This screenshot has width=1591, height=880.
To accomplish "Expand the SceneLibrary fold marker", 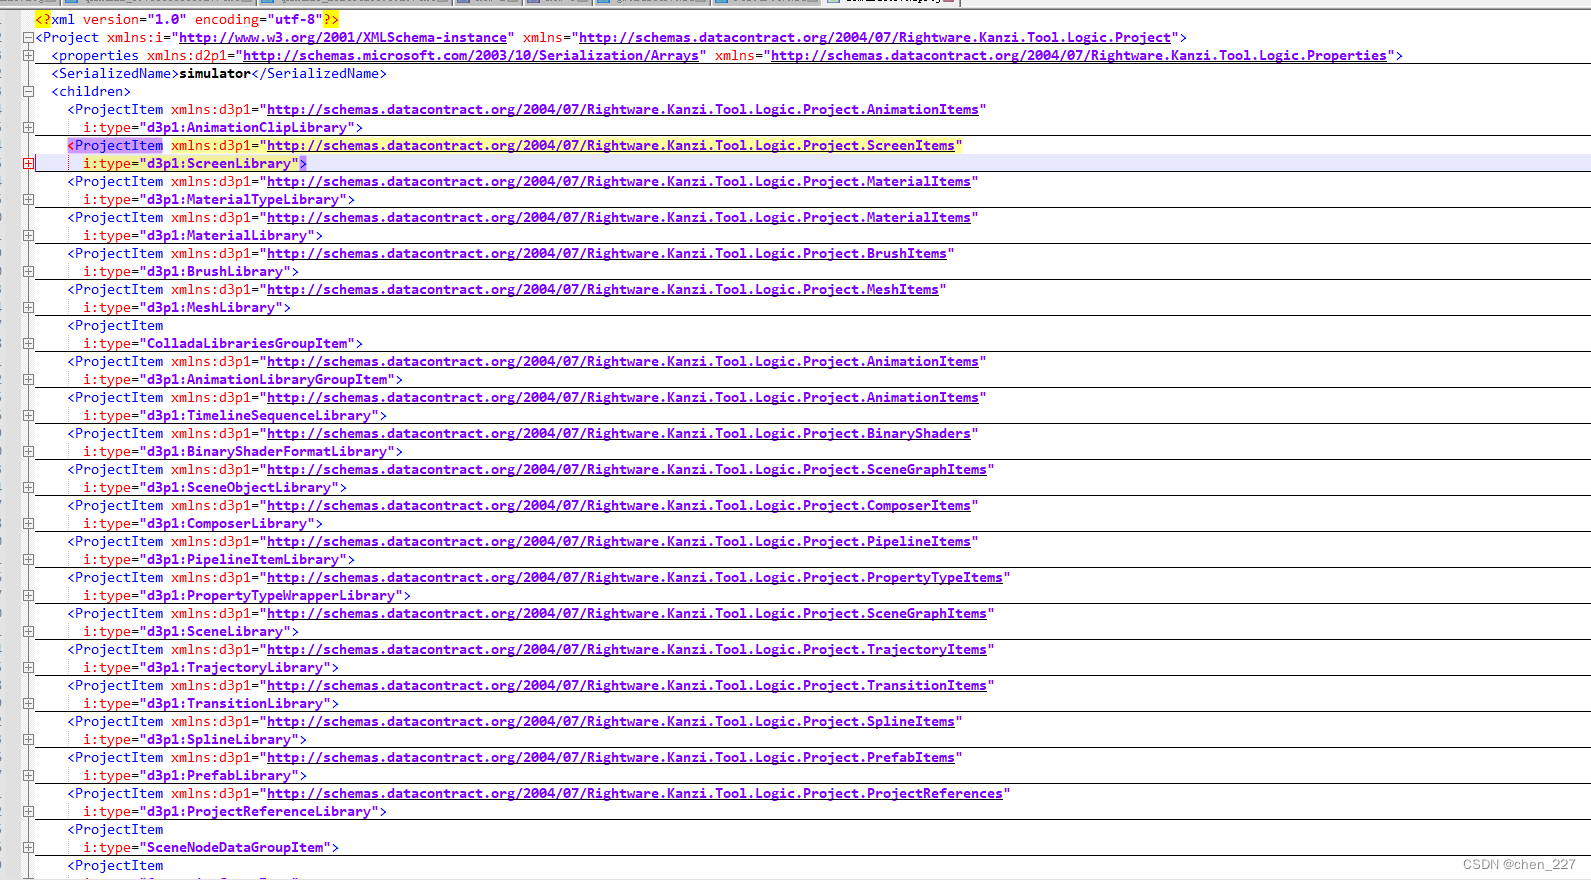I will 28,632.
